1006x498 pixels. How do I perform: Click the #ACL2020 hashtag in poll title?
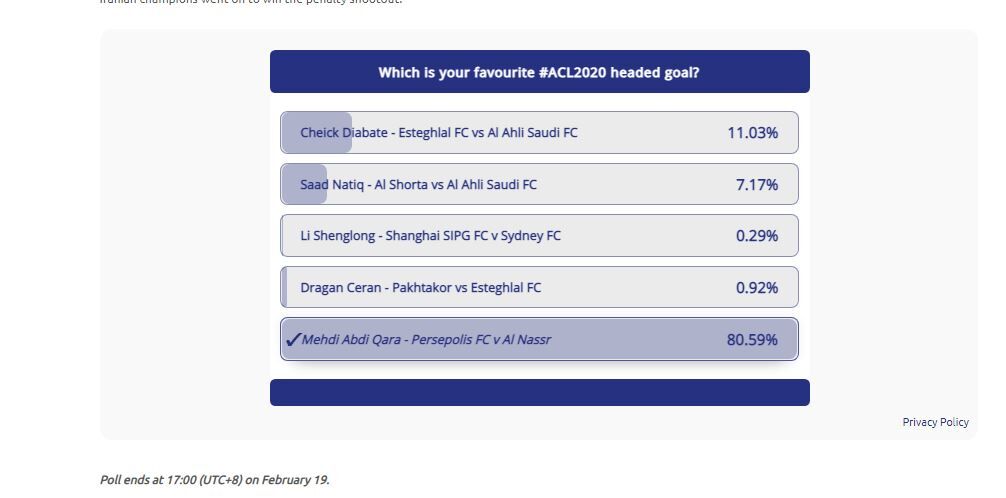tap(547, 73)
